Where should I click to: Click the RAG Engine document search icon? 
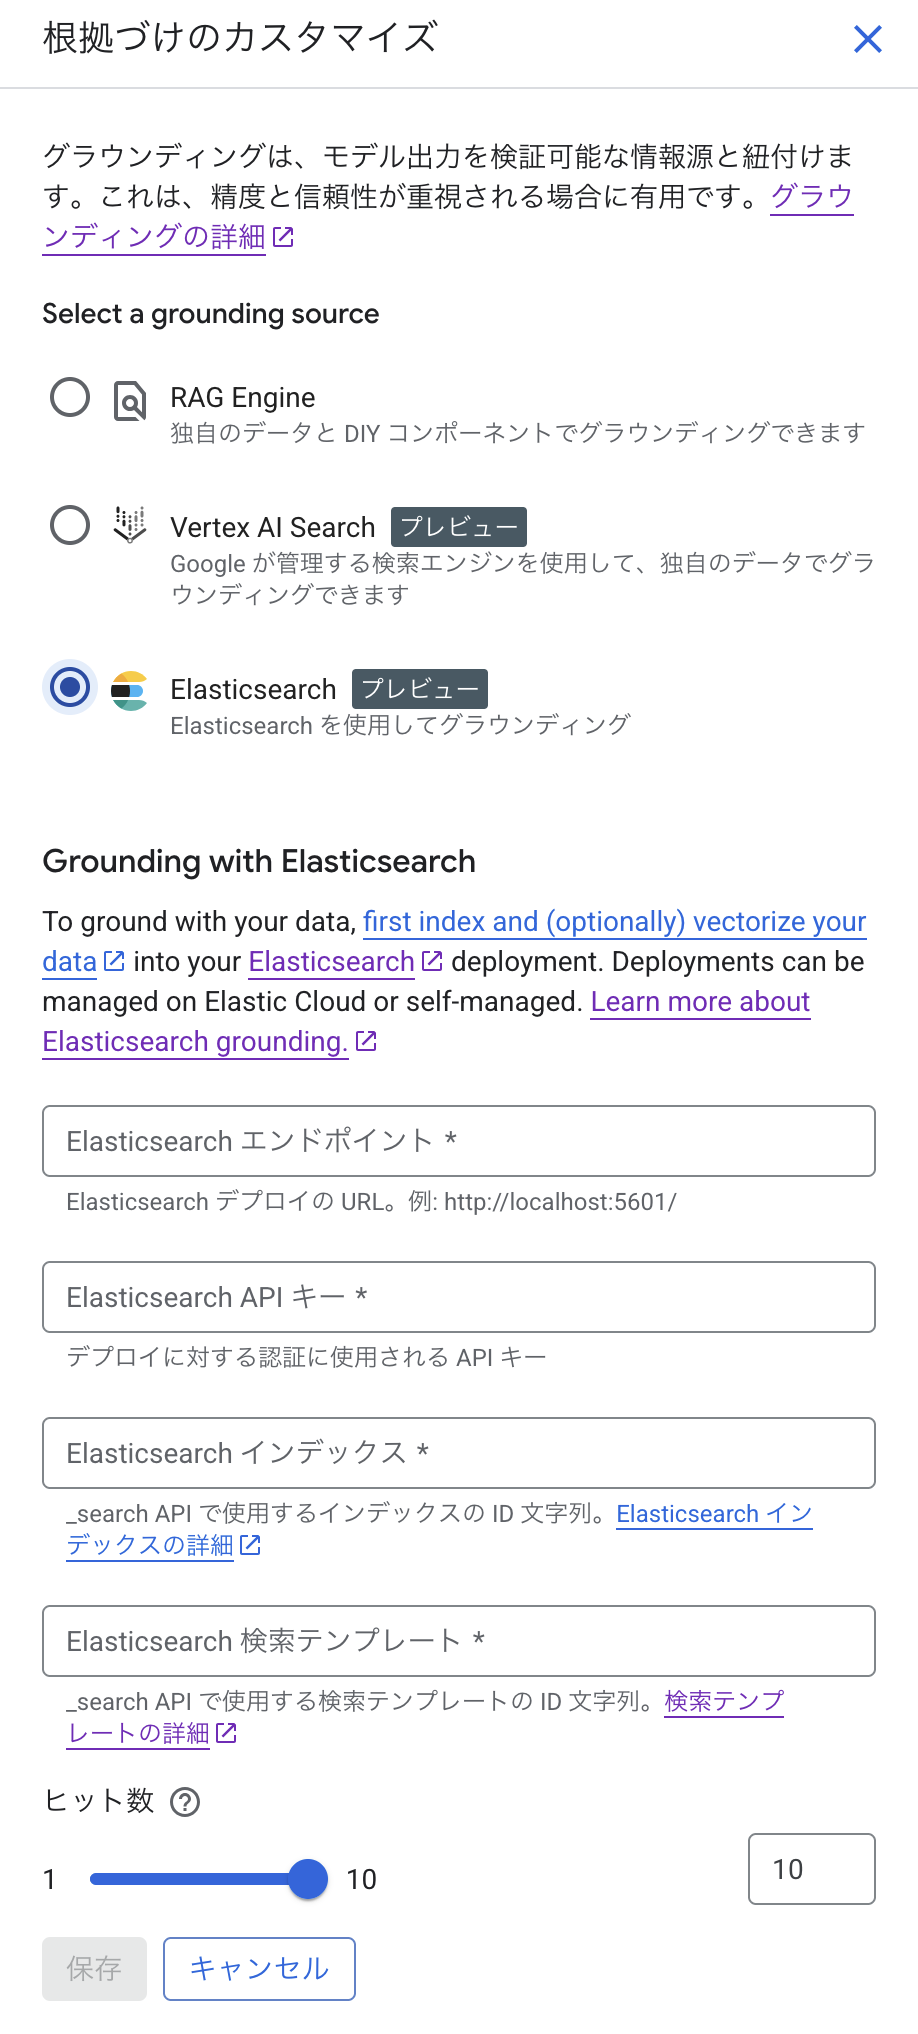tap(130, 400)
